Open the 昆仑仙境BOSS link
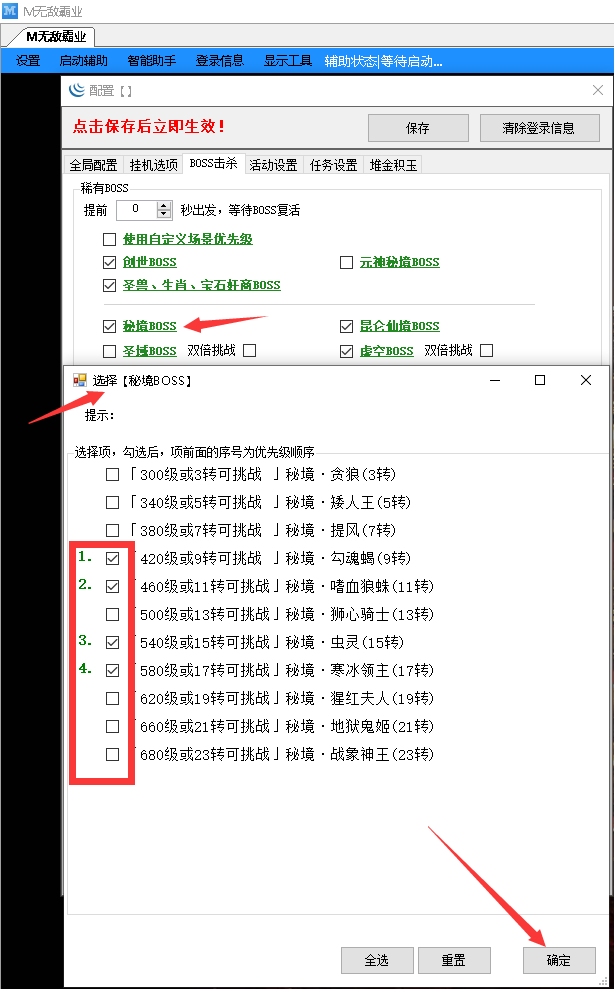Screen dimensions: 614x989 [x=399, y=326]
